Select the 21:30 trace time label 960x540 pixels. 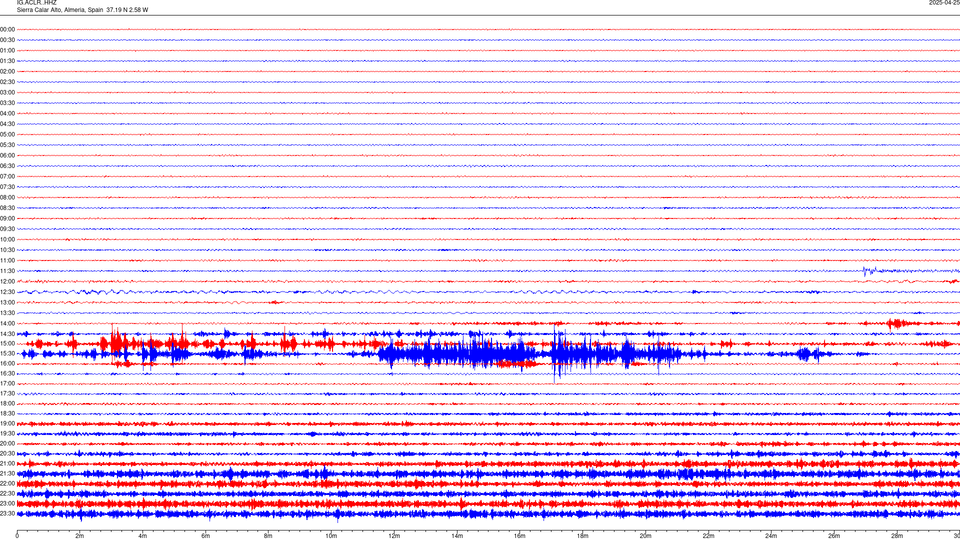[x=7, y=474]
